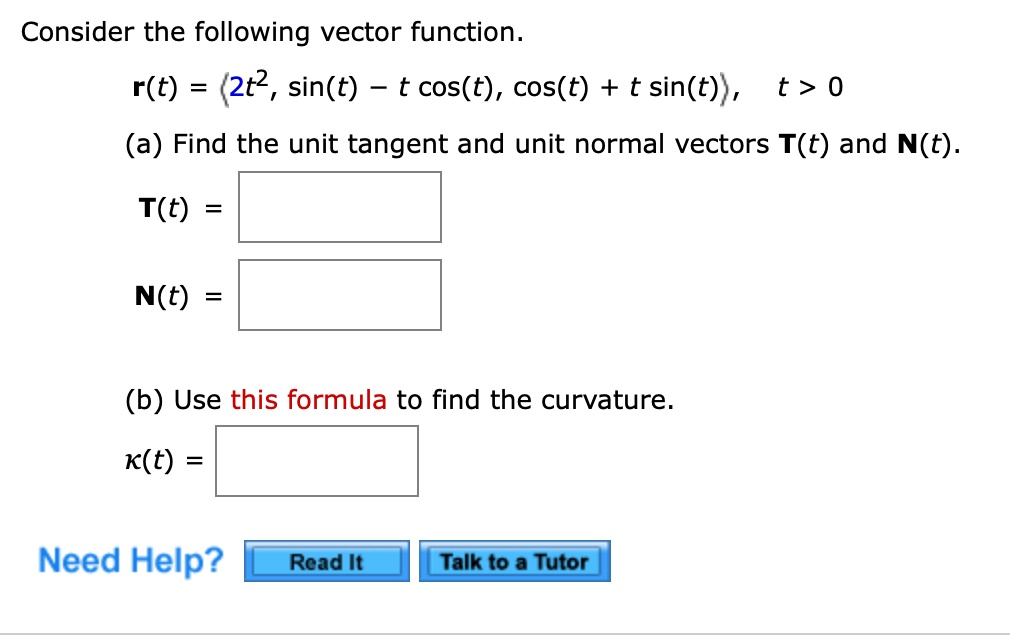The height and width of the screenshot is (642, 1010).
Task: Click the t > 0 condition
Action: [810, 87]
